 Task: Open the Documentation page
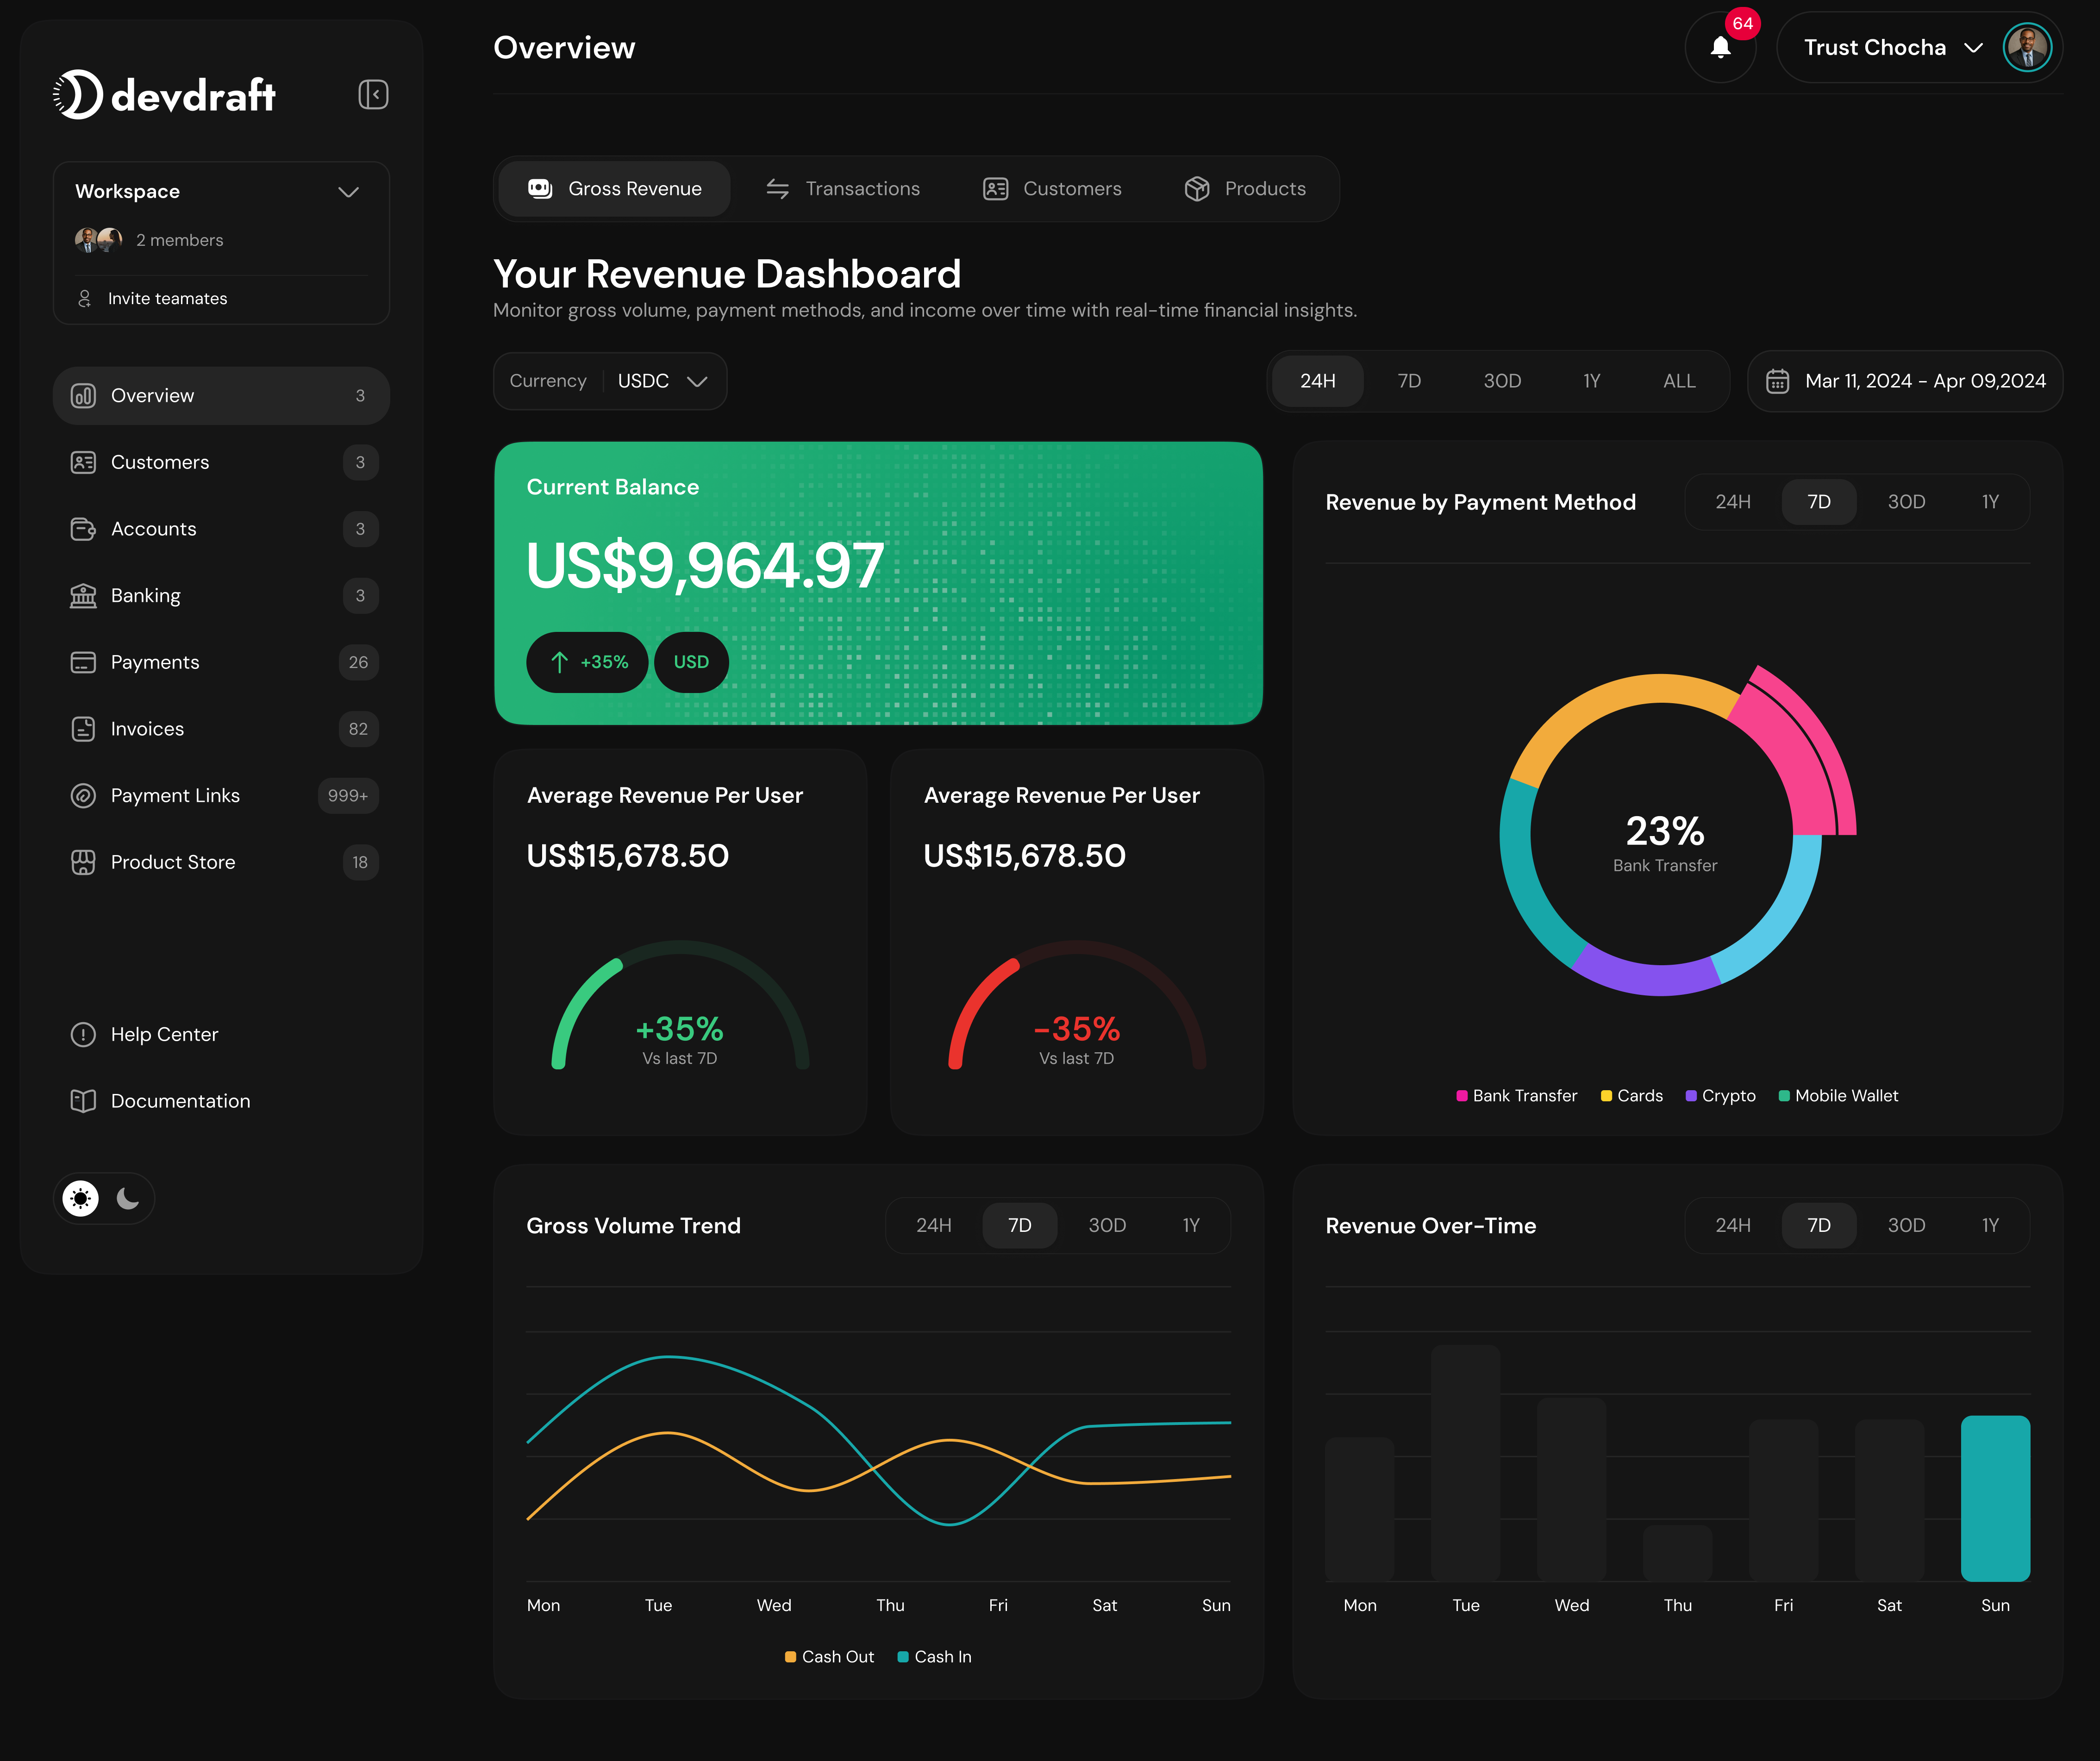click(x=179, y=1100)
